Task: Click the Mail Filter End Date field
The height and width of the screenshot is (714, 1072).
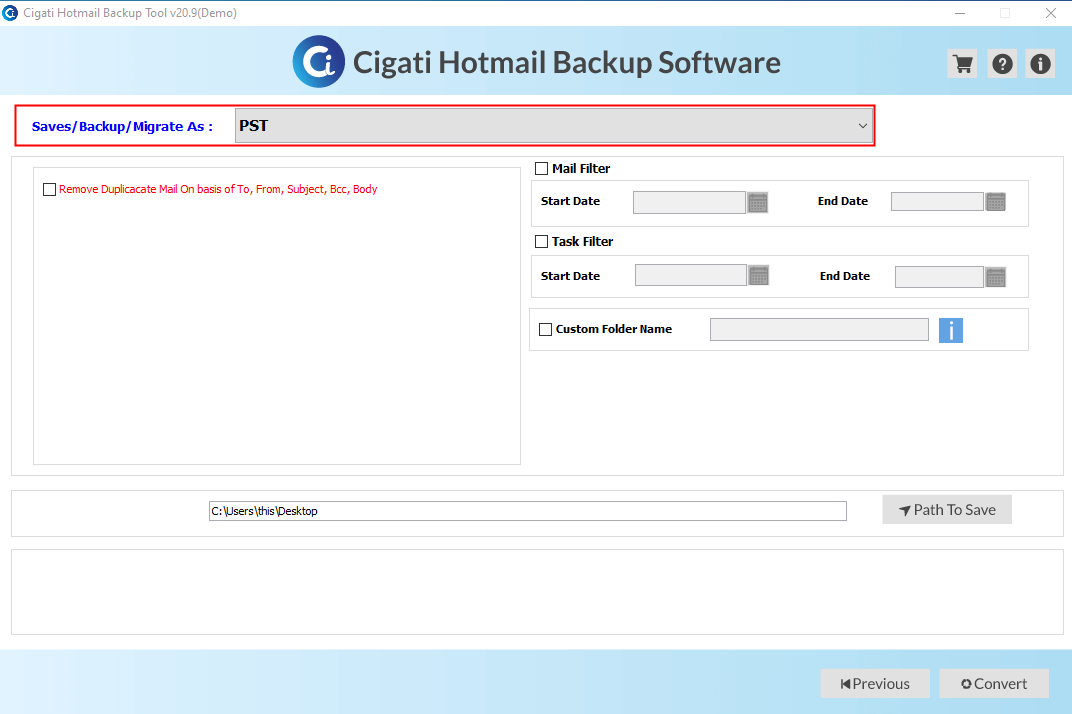Action: point(937,202)
